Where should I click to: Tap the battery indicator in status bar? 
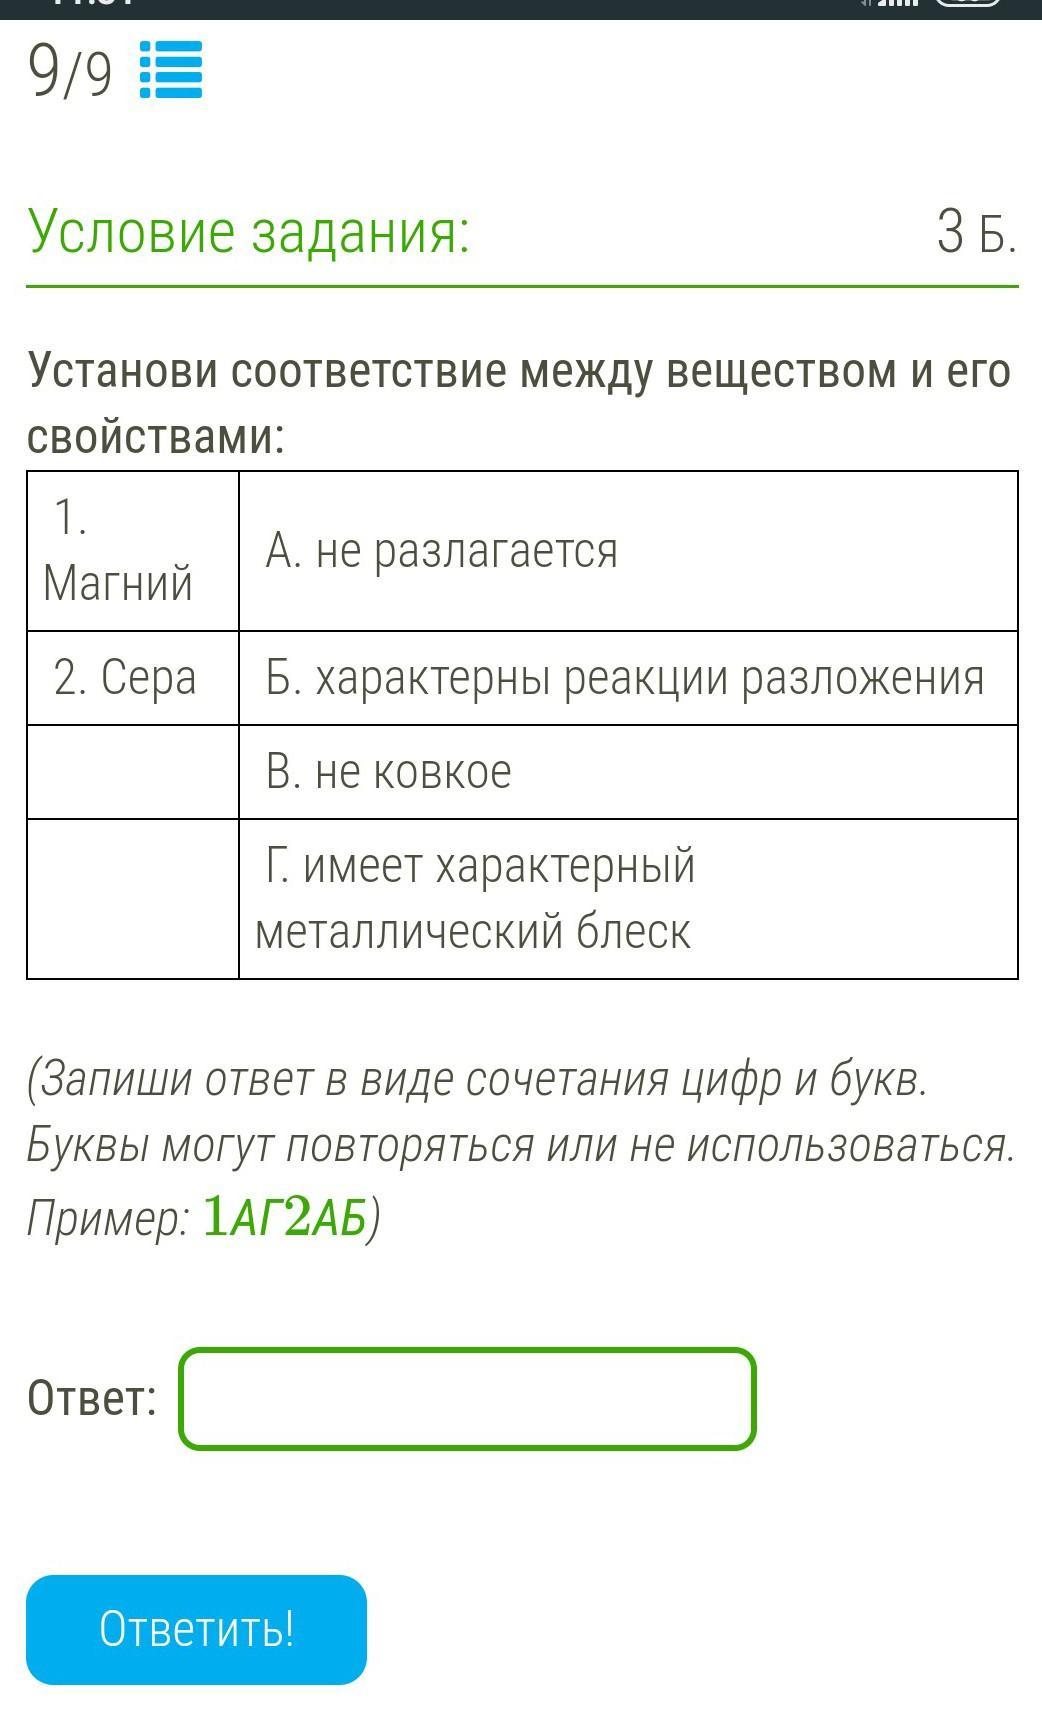click(x=968, y=3)
